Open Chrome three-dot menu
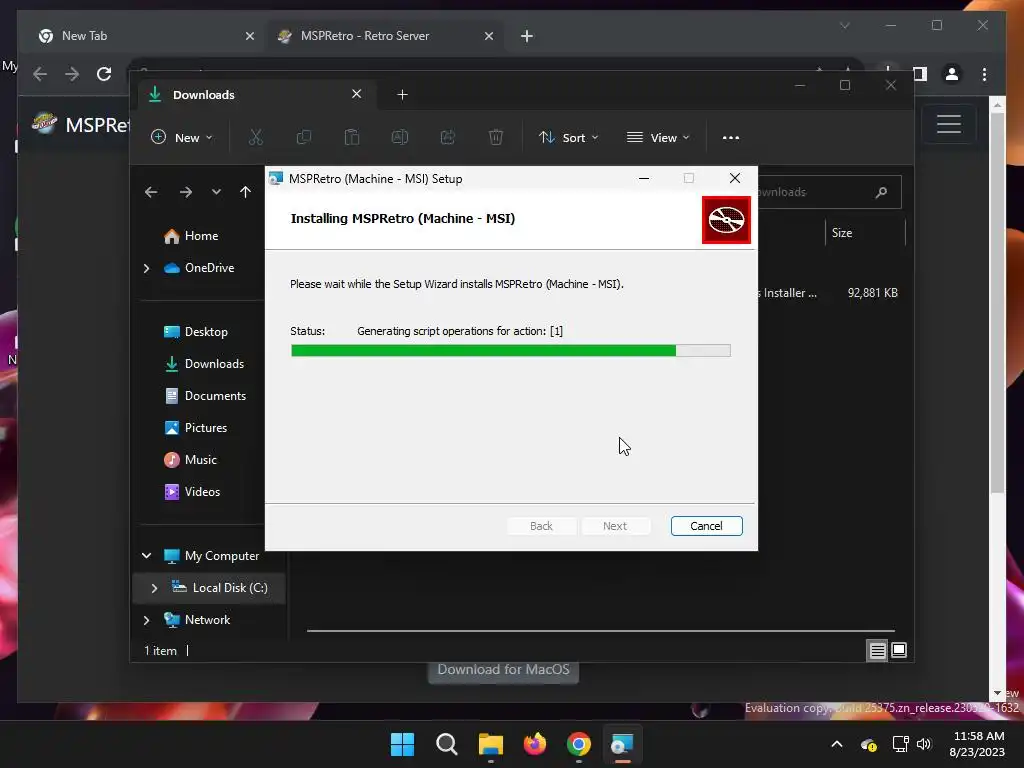Image resolution: width=1024 pixels, height=768 pixels. tap(984, 74)
